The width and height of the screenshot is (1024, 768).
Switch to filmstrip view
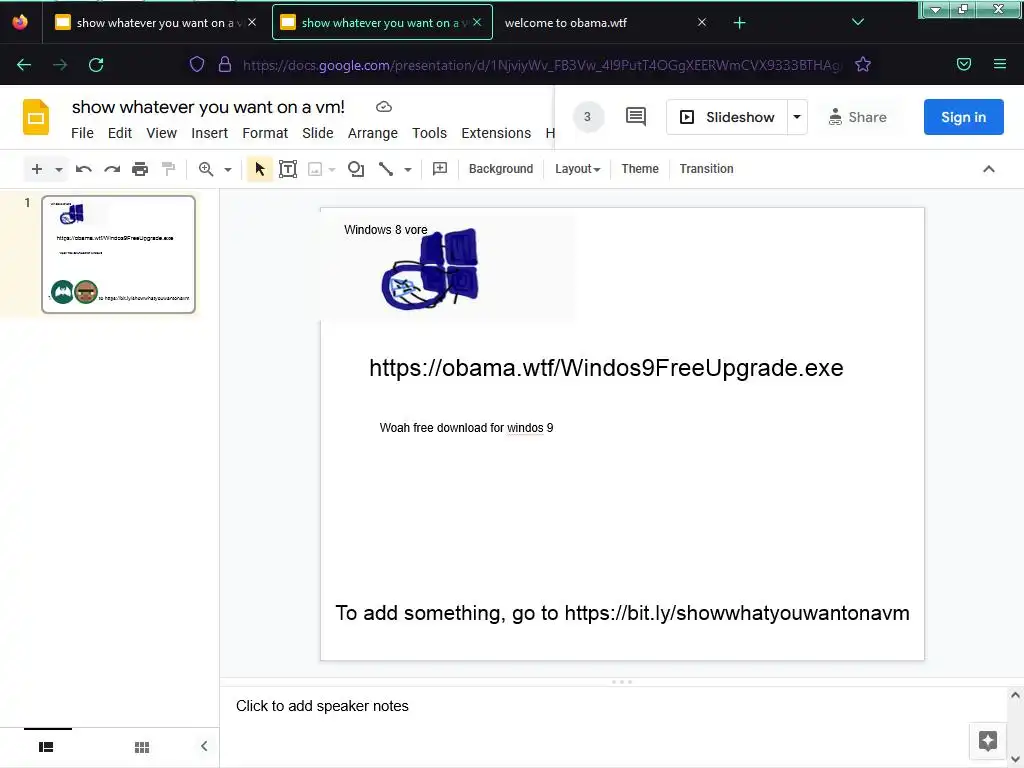(x=46, y=746)
